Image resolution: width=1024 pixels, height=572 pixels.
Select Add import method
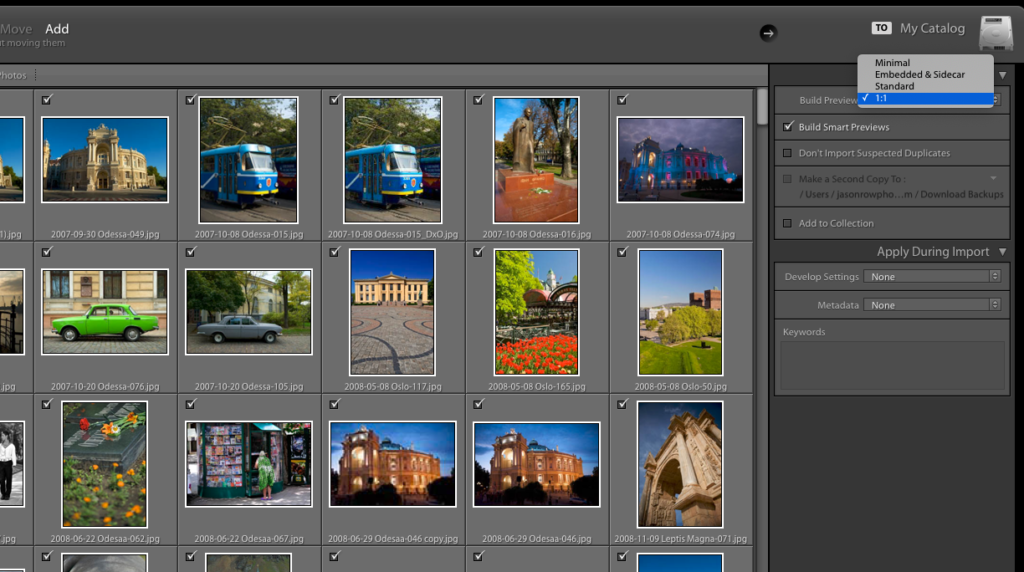[57, 29]
